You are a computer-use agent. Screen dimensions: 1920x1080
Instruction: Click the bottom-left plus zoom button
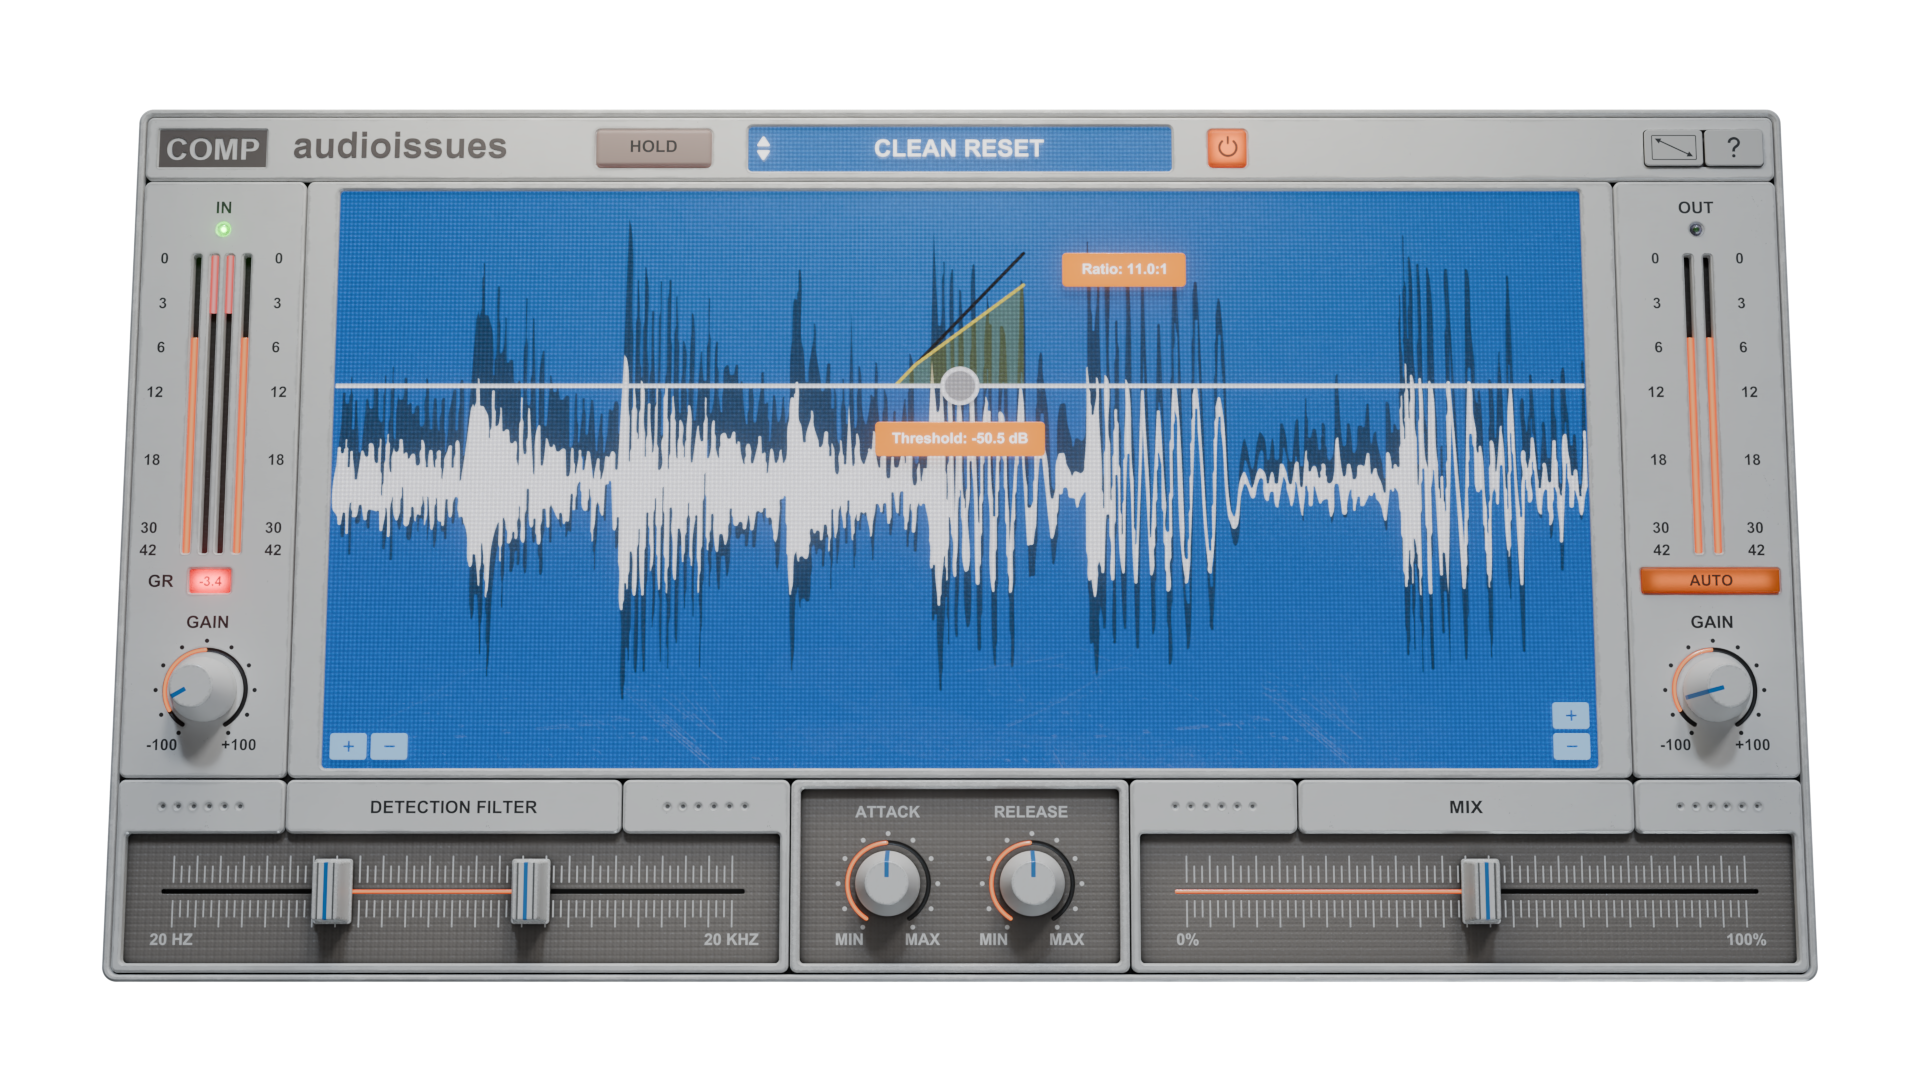tap(348, 746)
